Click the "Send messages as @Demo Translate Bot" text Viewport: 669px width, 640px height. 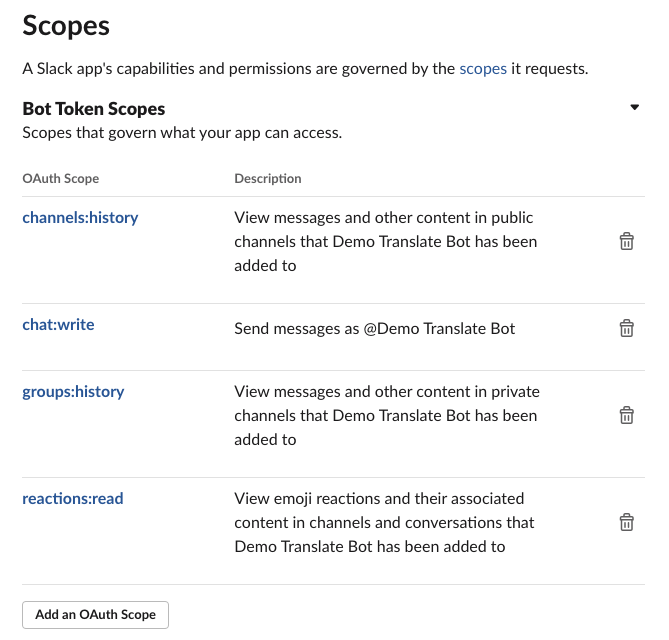(x=375, y=329)
